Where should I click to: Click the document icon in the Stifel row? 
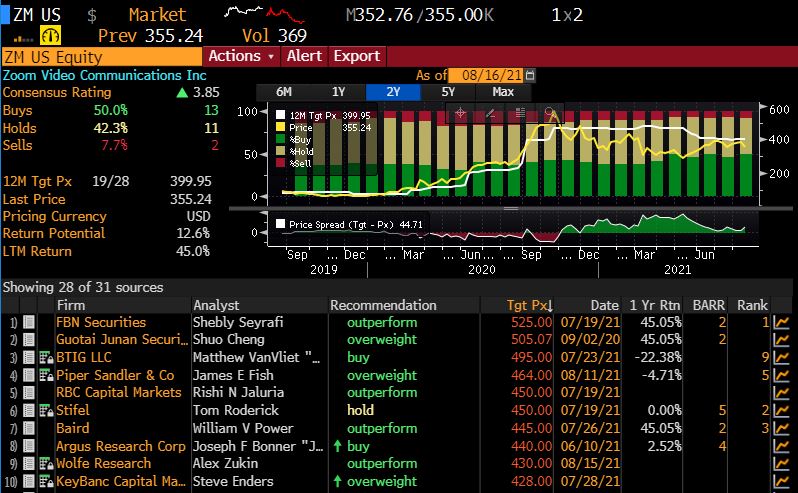[29, 410]
